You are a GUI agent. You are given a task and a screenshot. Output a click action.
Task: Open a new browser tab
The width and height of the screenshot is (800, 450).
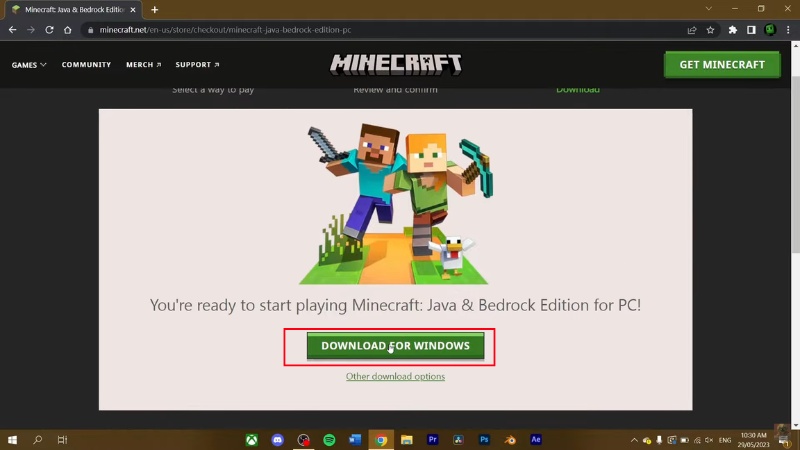point(155,10)
